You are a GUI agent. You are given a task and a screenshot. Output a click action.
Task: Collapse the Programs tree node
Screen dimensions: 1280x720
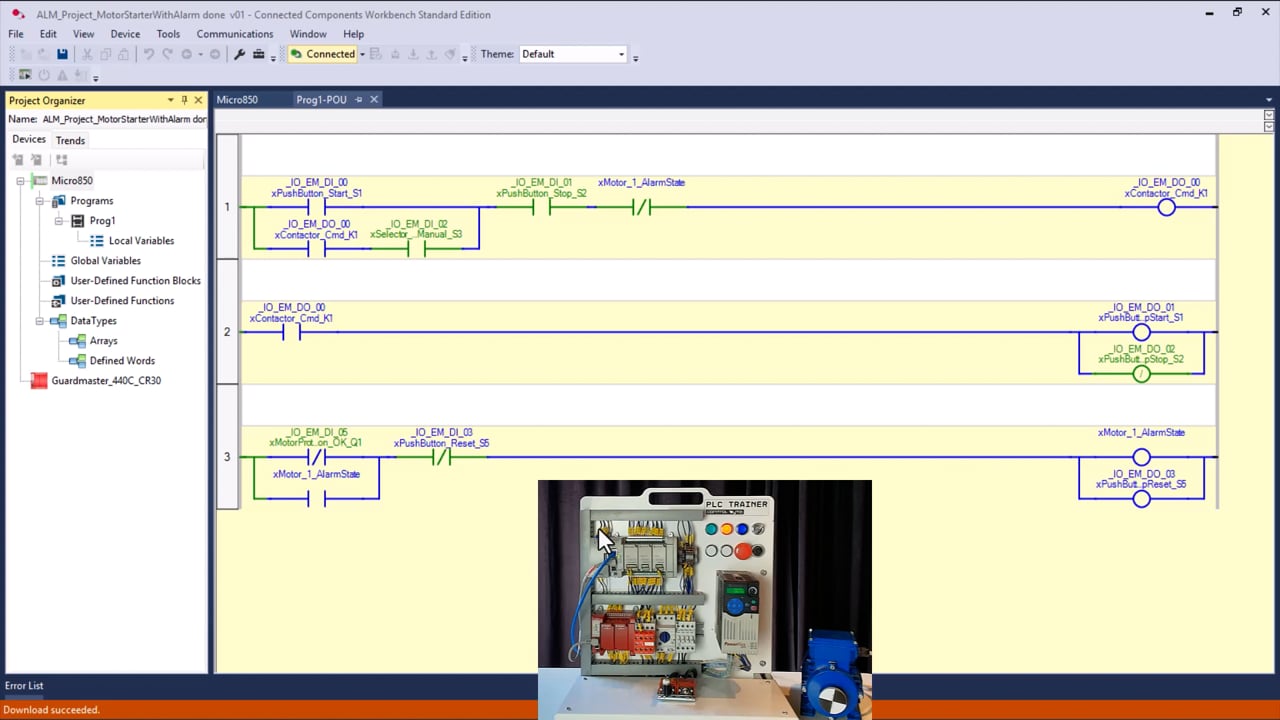(39, 201)
